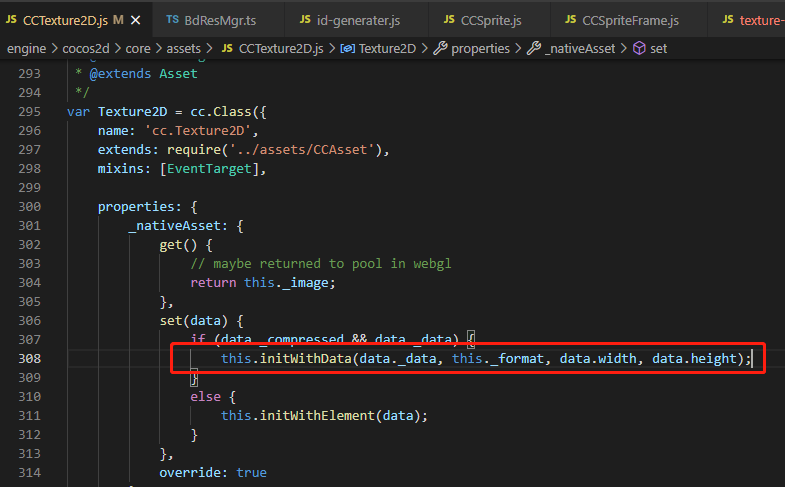Screen dimensions: 785x487
Task: Open the cocos2d breadcrumb folder
Action: [x=86, y=49]
